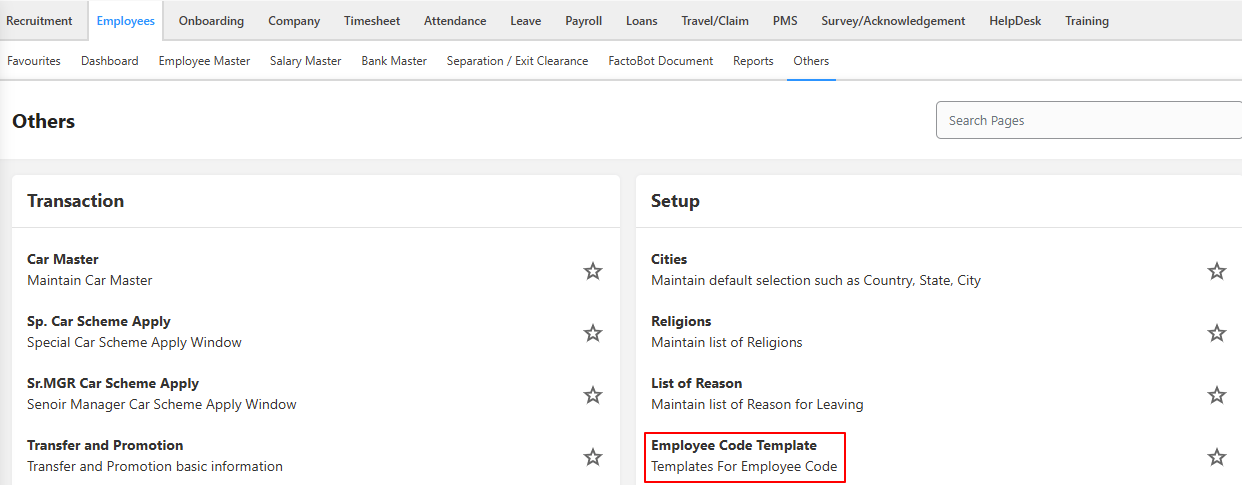
Task: Star the Transfer and Promotion entry
Action: point(593,457)
